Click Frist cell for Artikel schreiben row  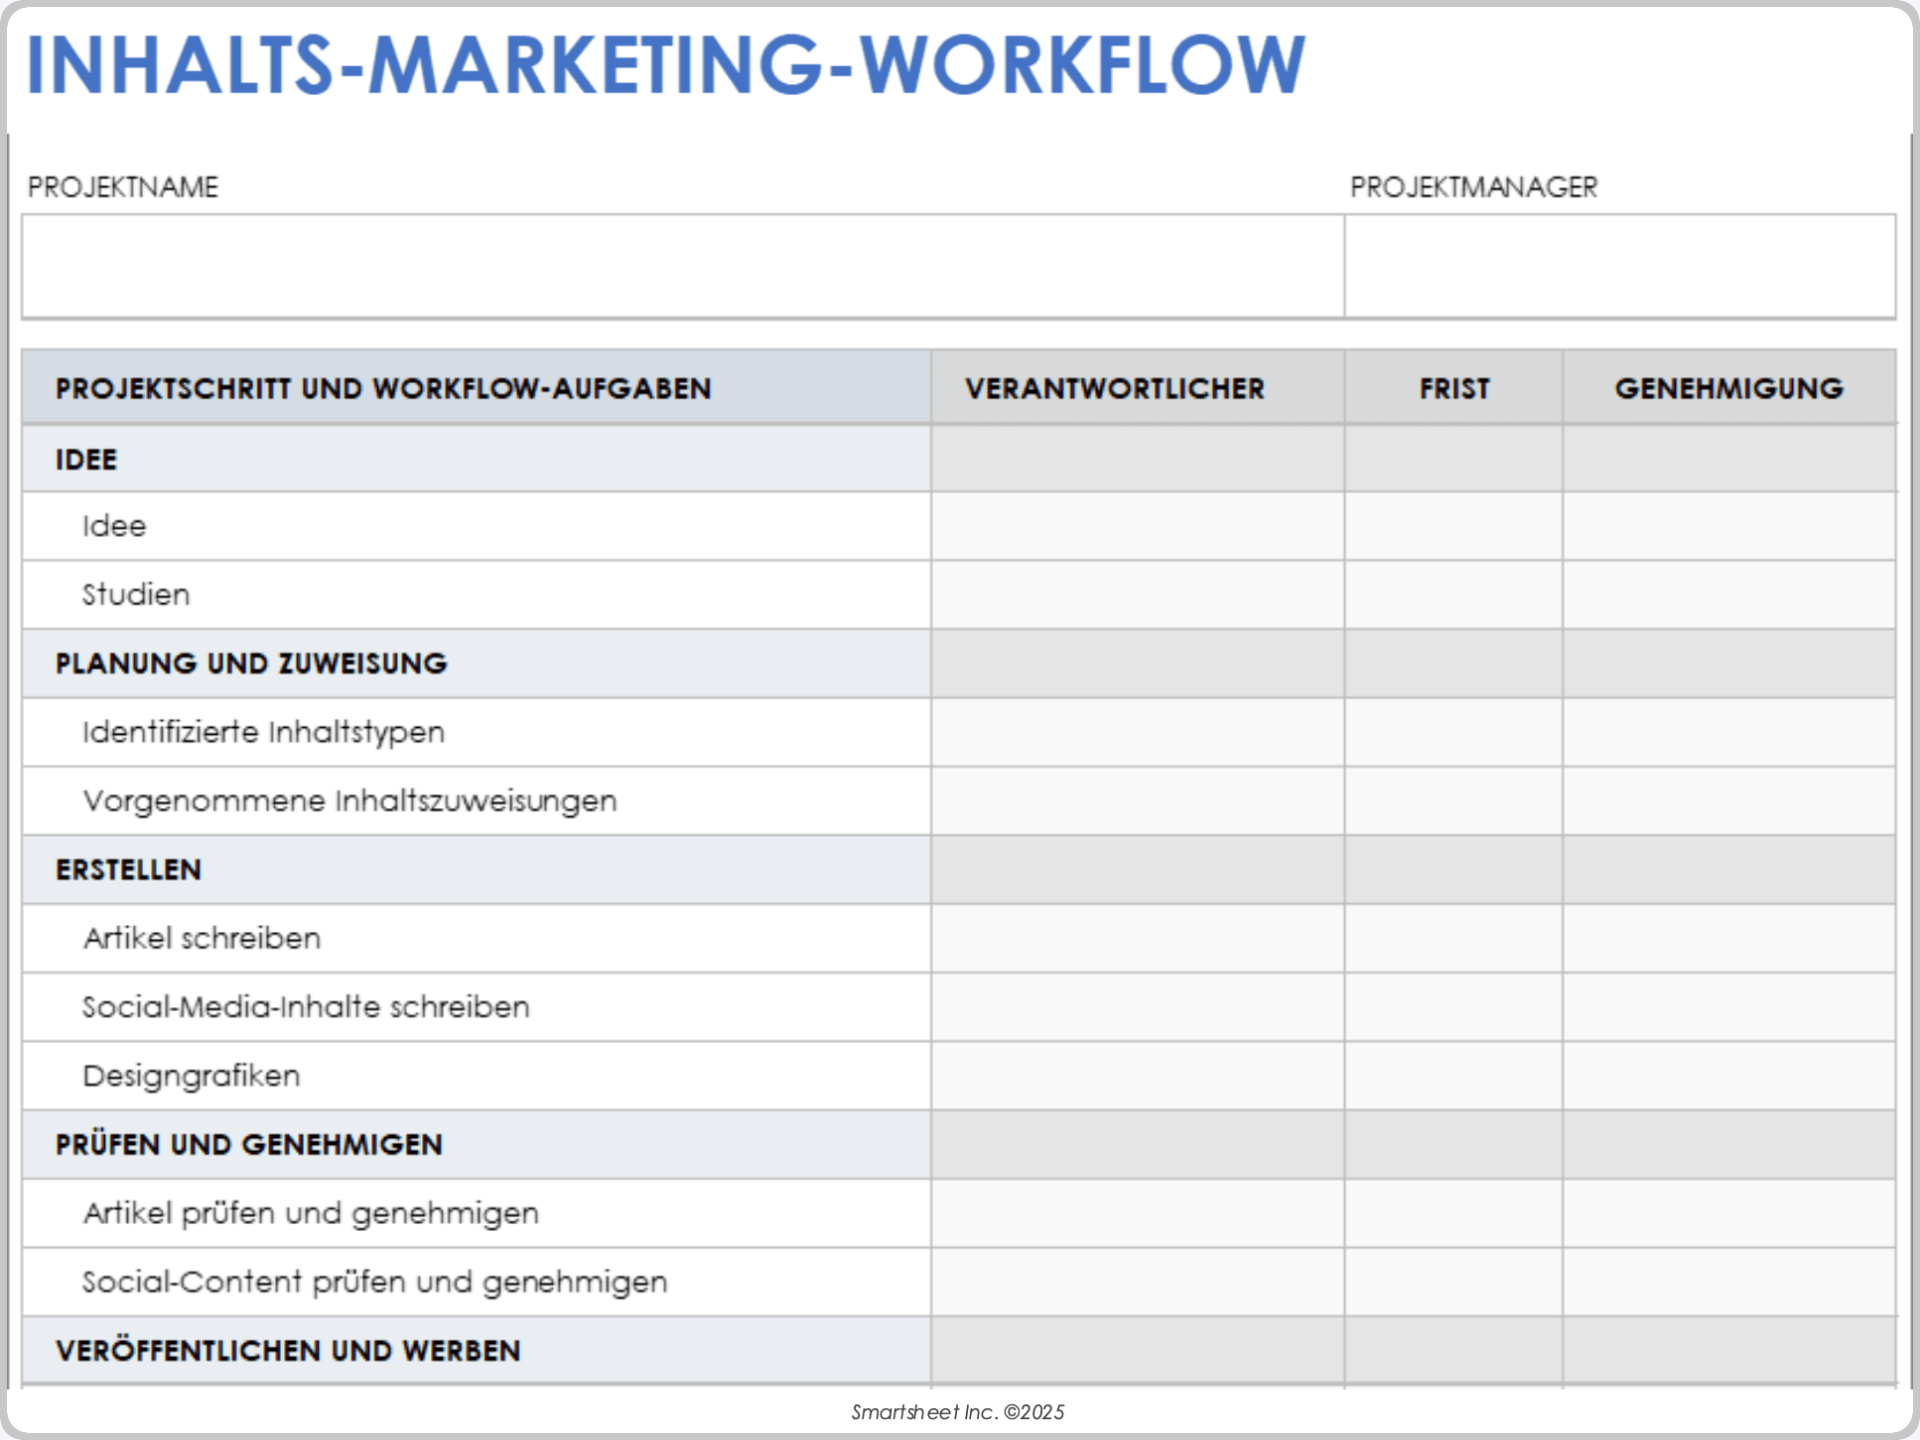1454,938
